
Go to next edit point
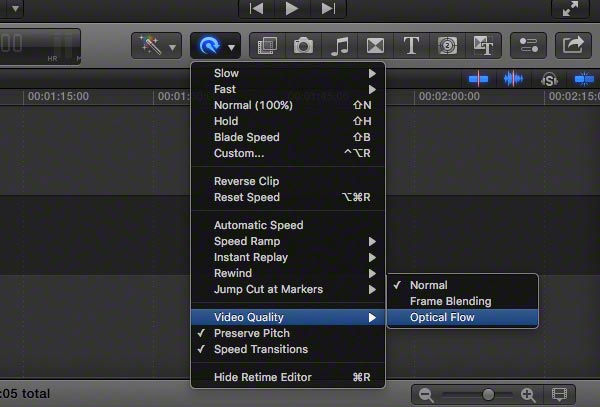click(328, 8)
